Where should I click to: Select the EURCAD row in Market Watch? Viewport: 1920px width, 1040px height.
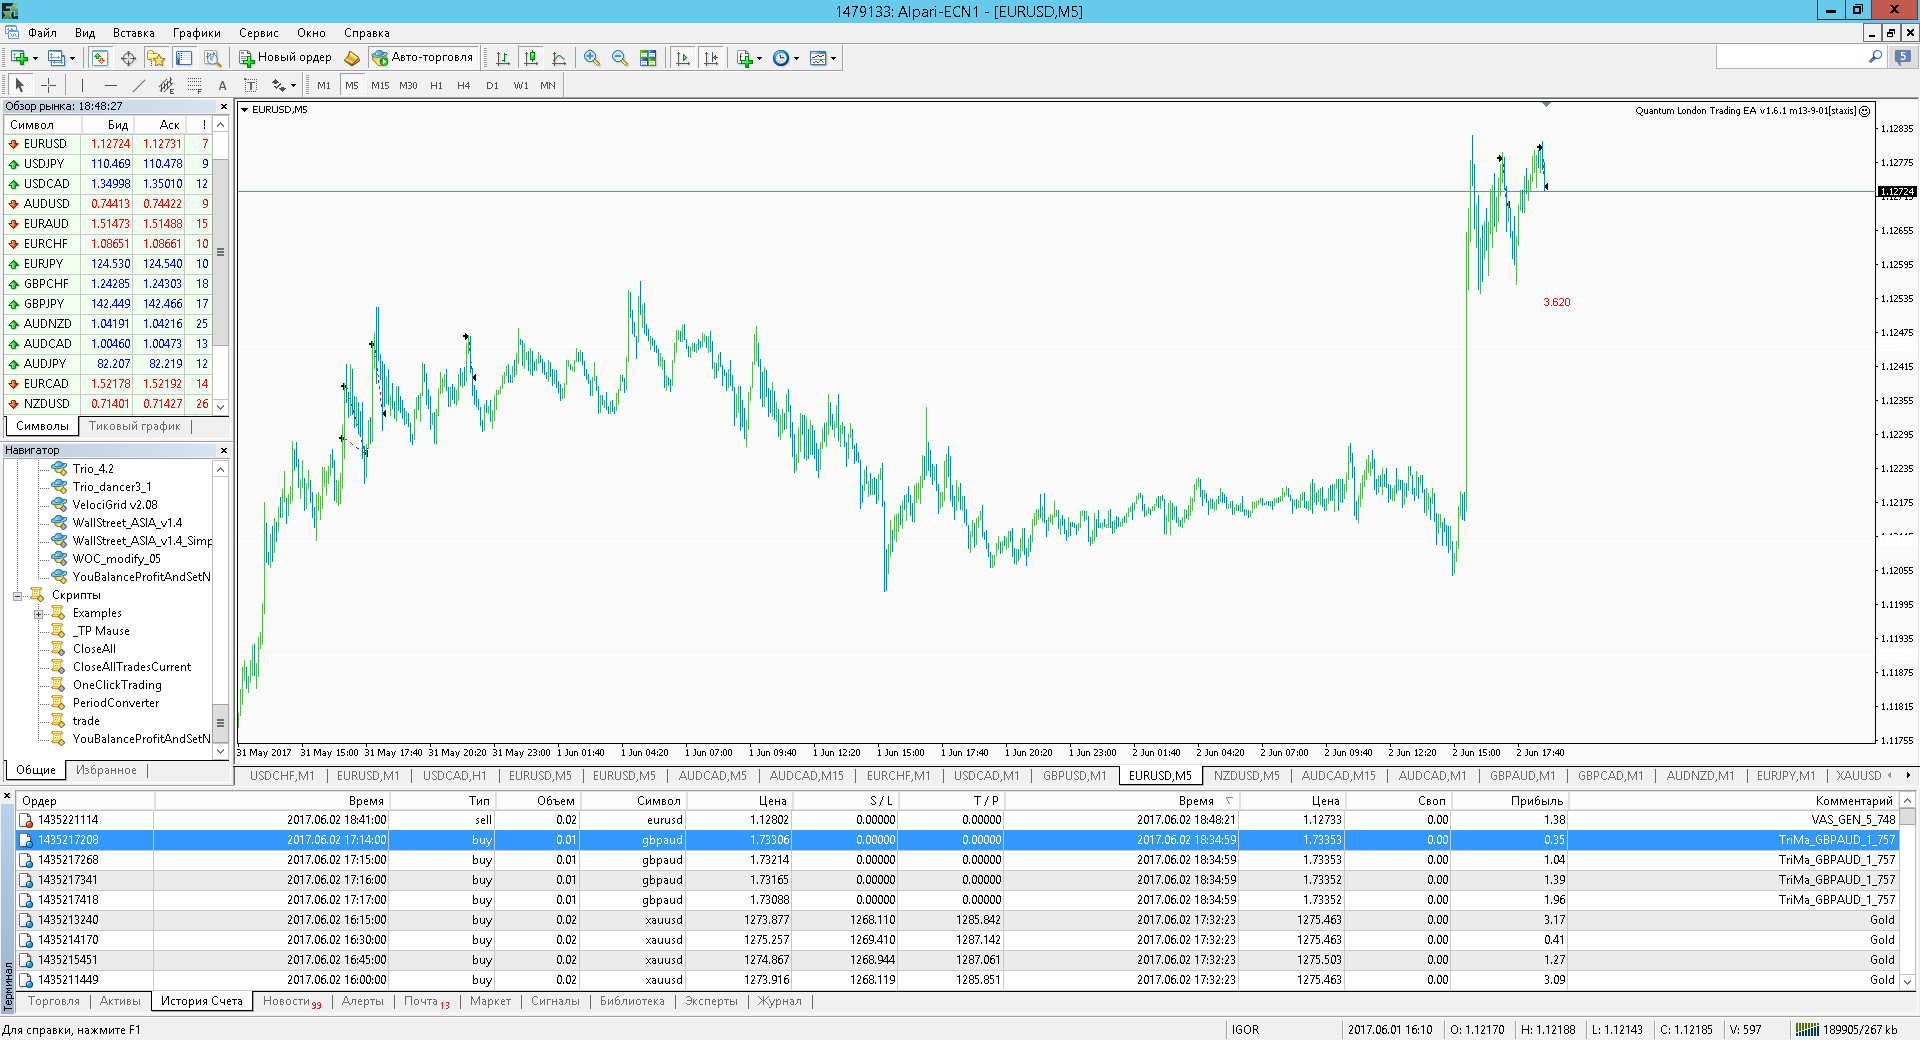pyautogui.click(x=108, y=384)
